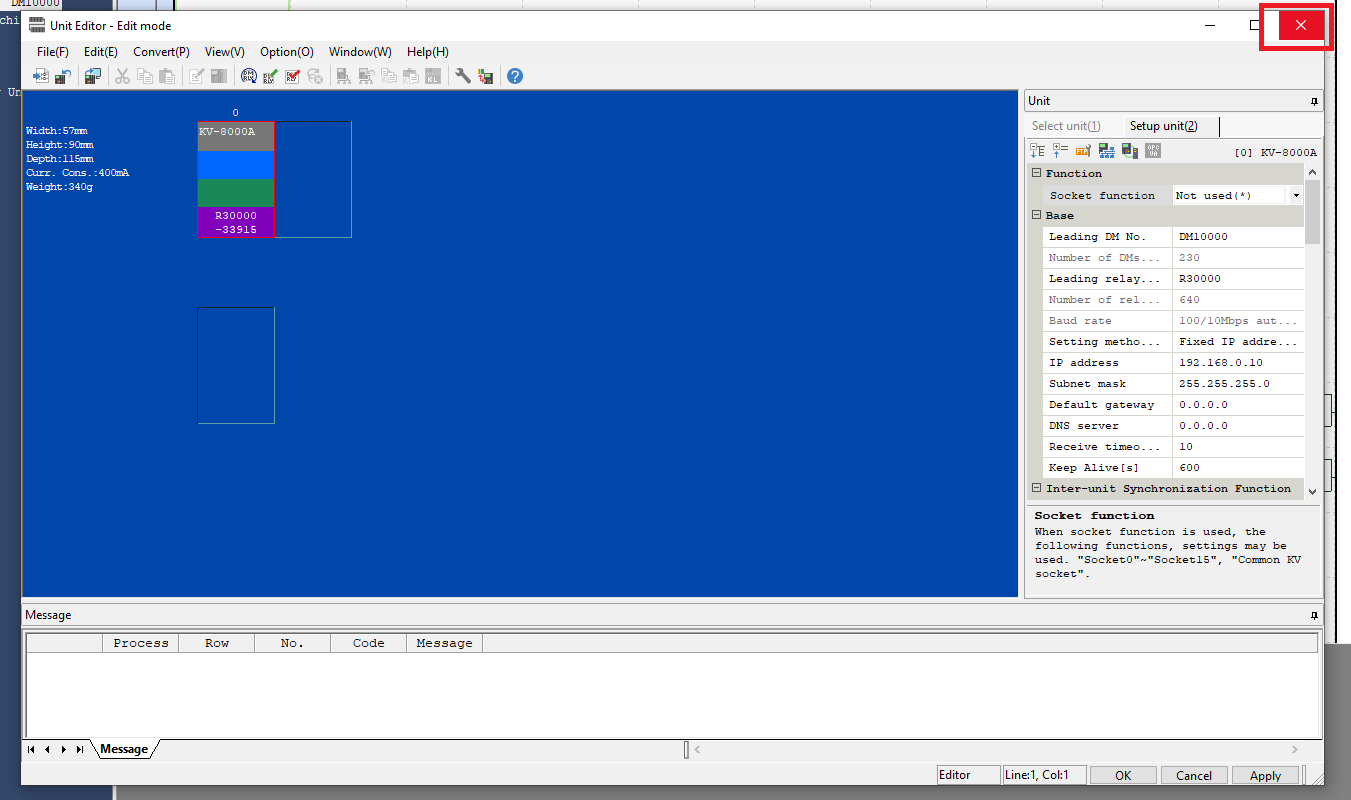Viewport: 1351px width, 800px height.
Task: Click the purple R30000 block on the unit diagram
Action: (235, 224)
